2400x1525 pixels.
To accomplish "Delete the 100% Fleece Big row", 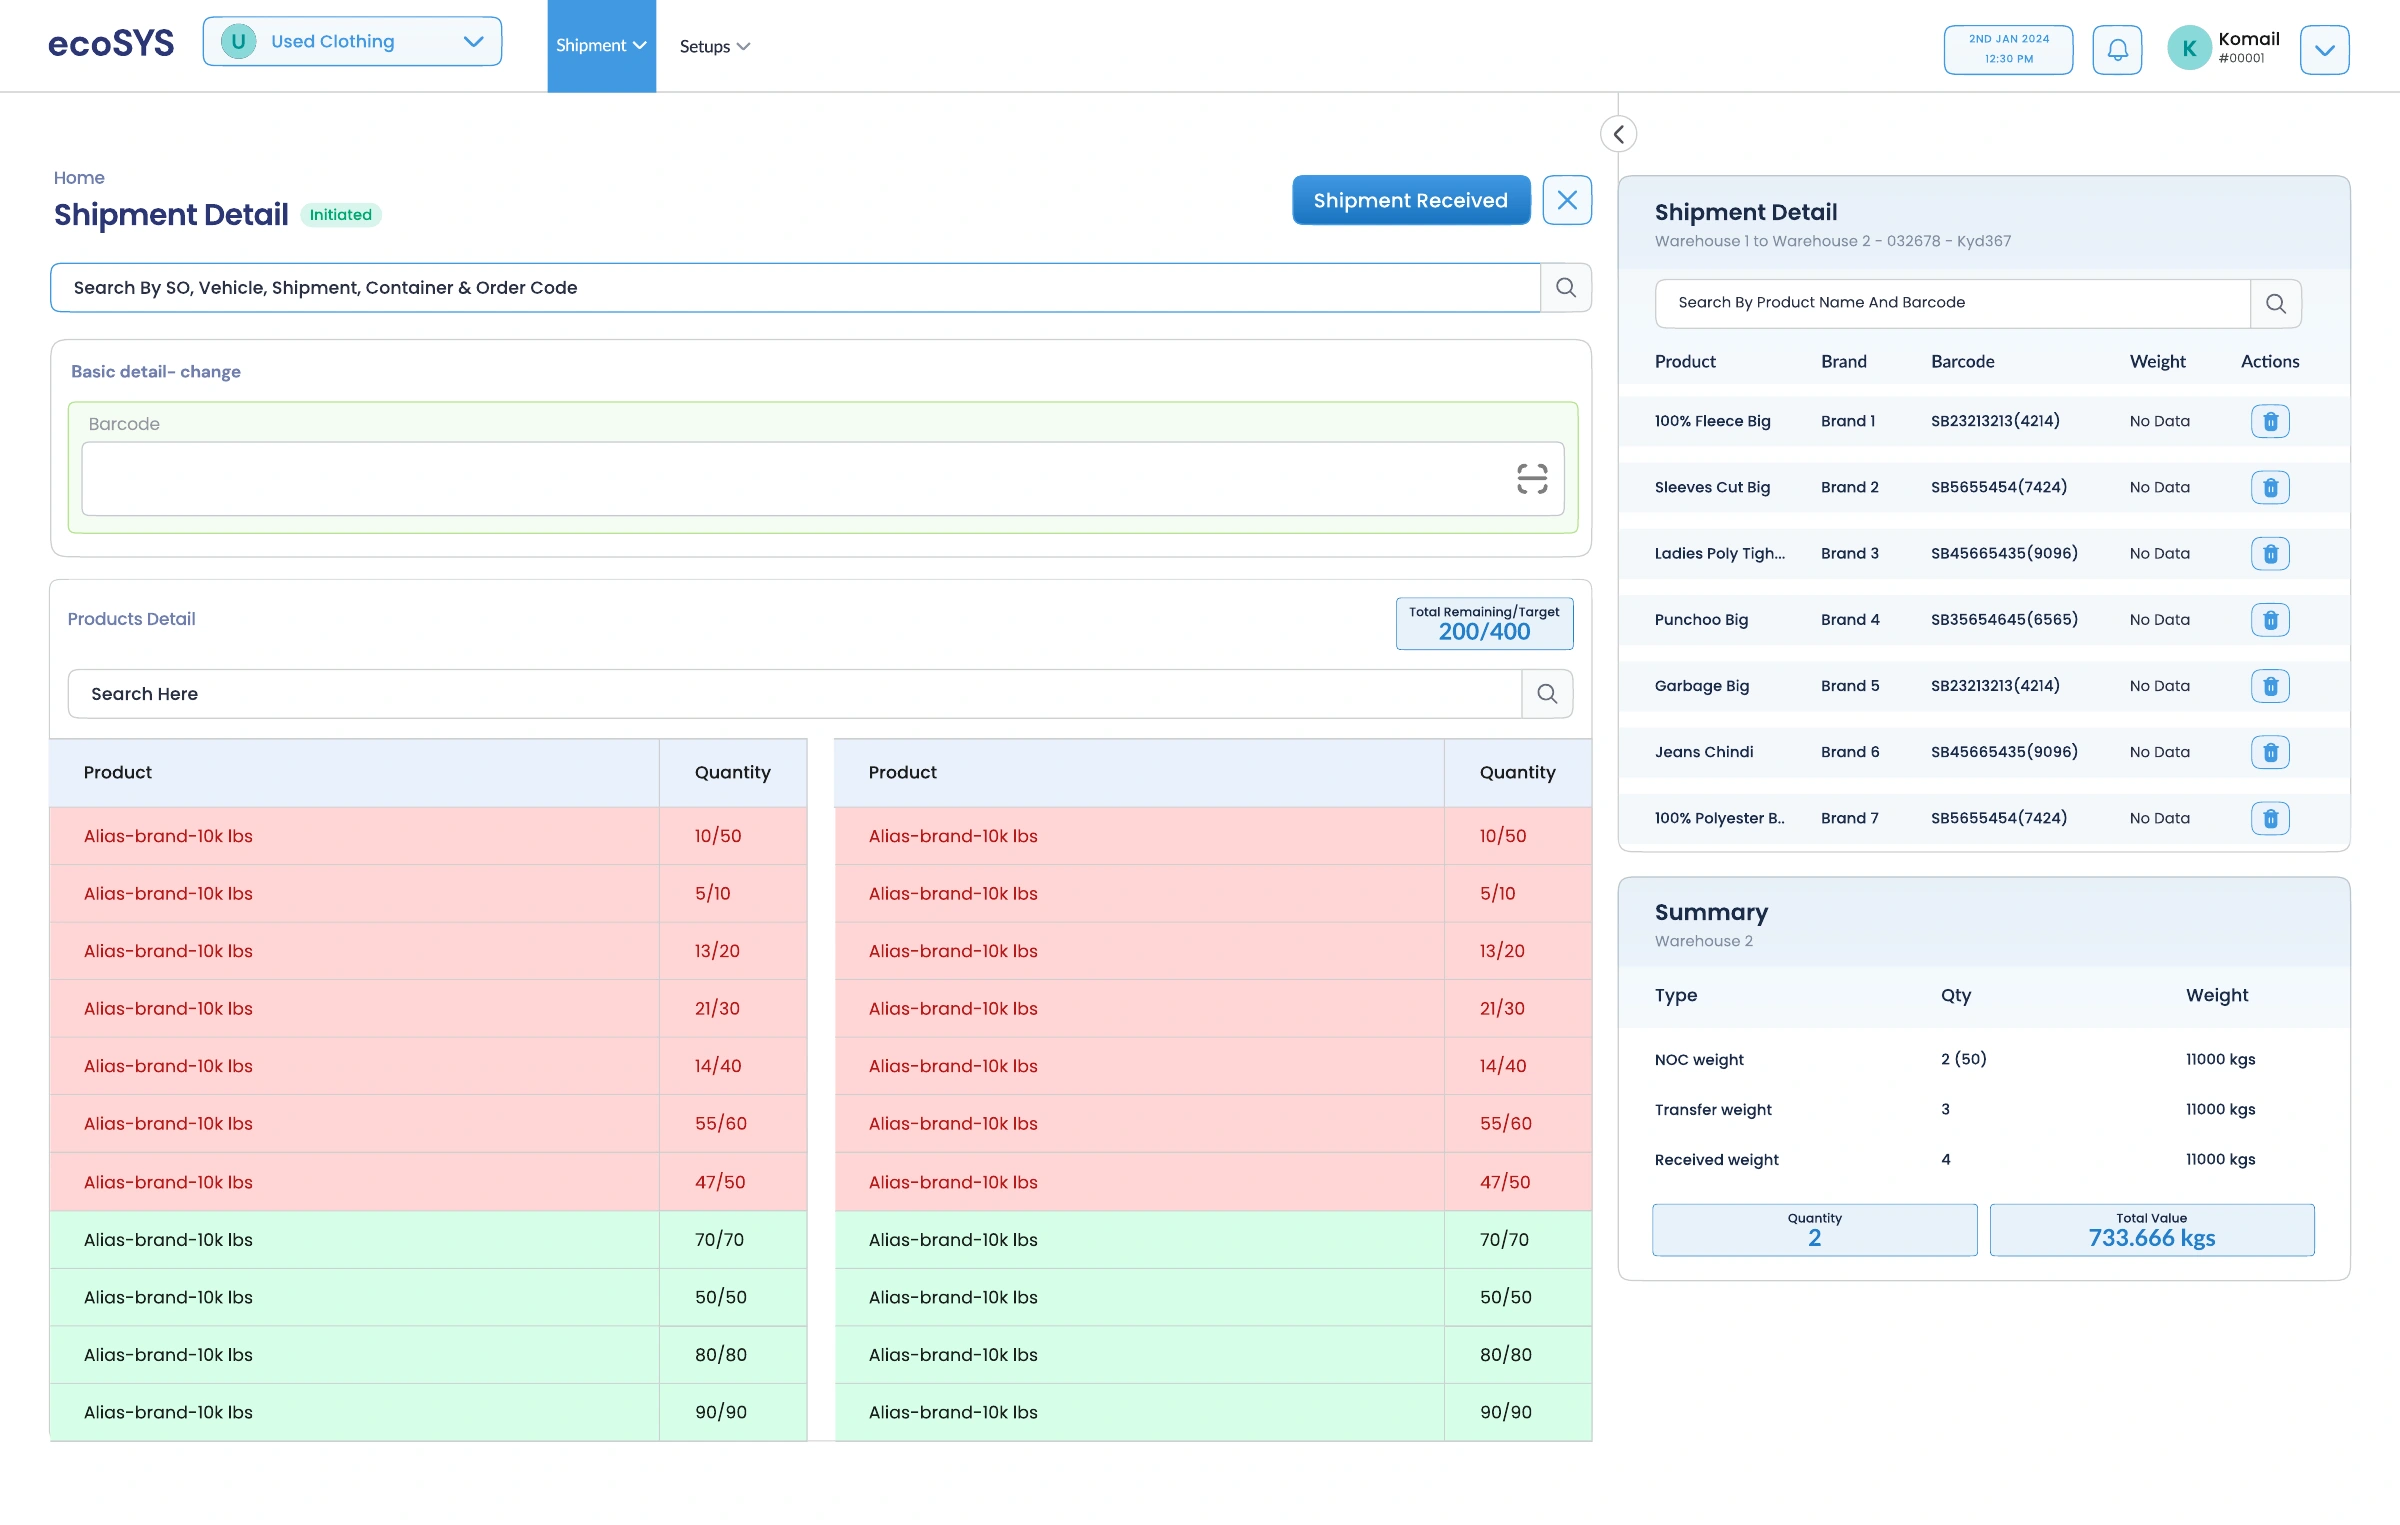I will [x=2270, y=421].
